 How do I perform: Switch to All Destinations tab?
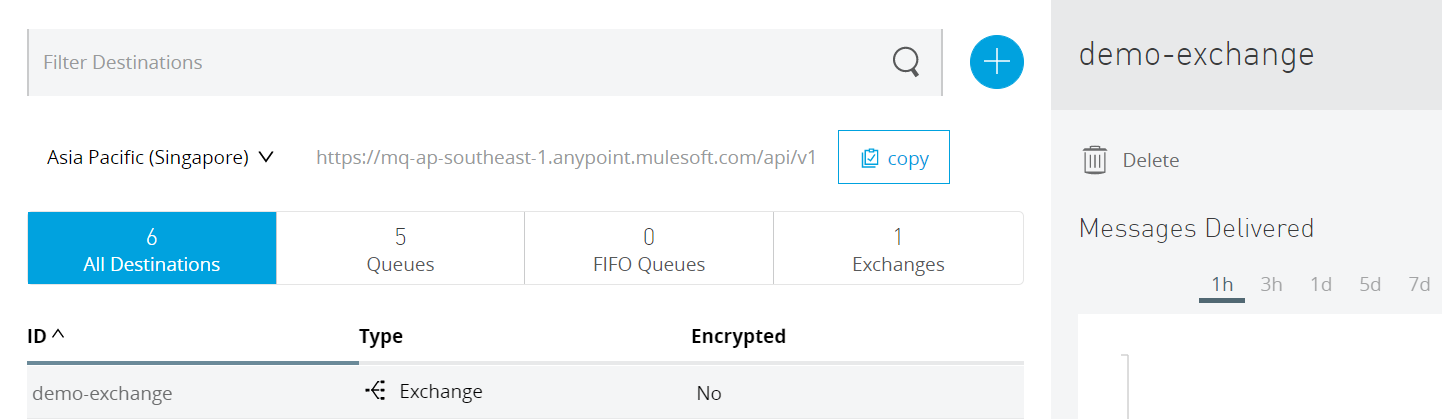tap(152, 249)
